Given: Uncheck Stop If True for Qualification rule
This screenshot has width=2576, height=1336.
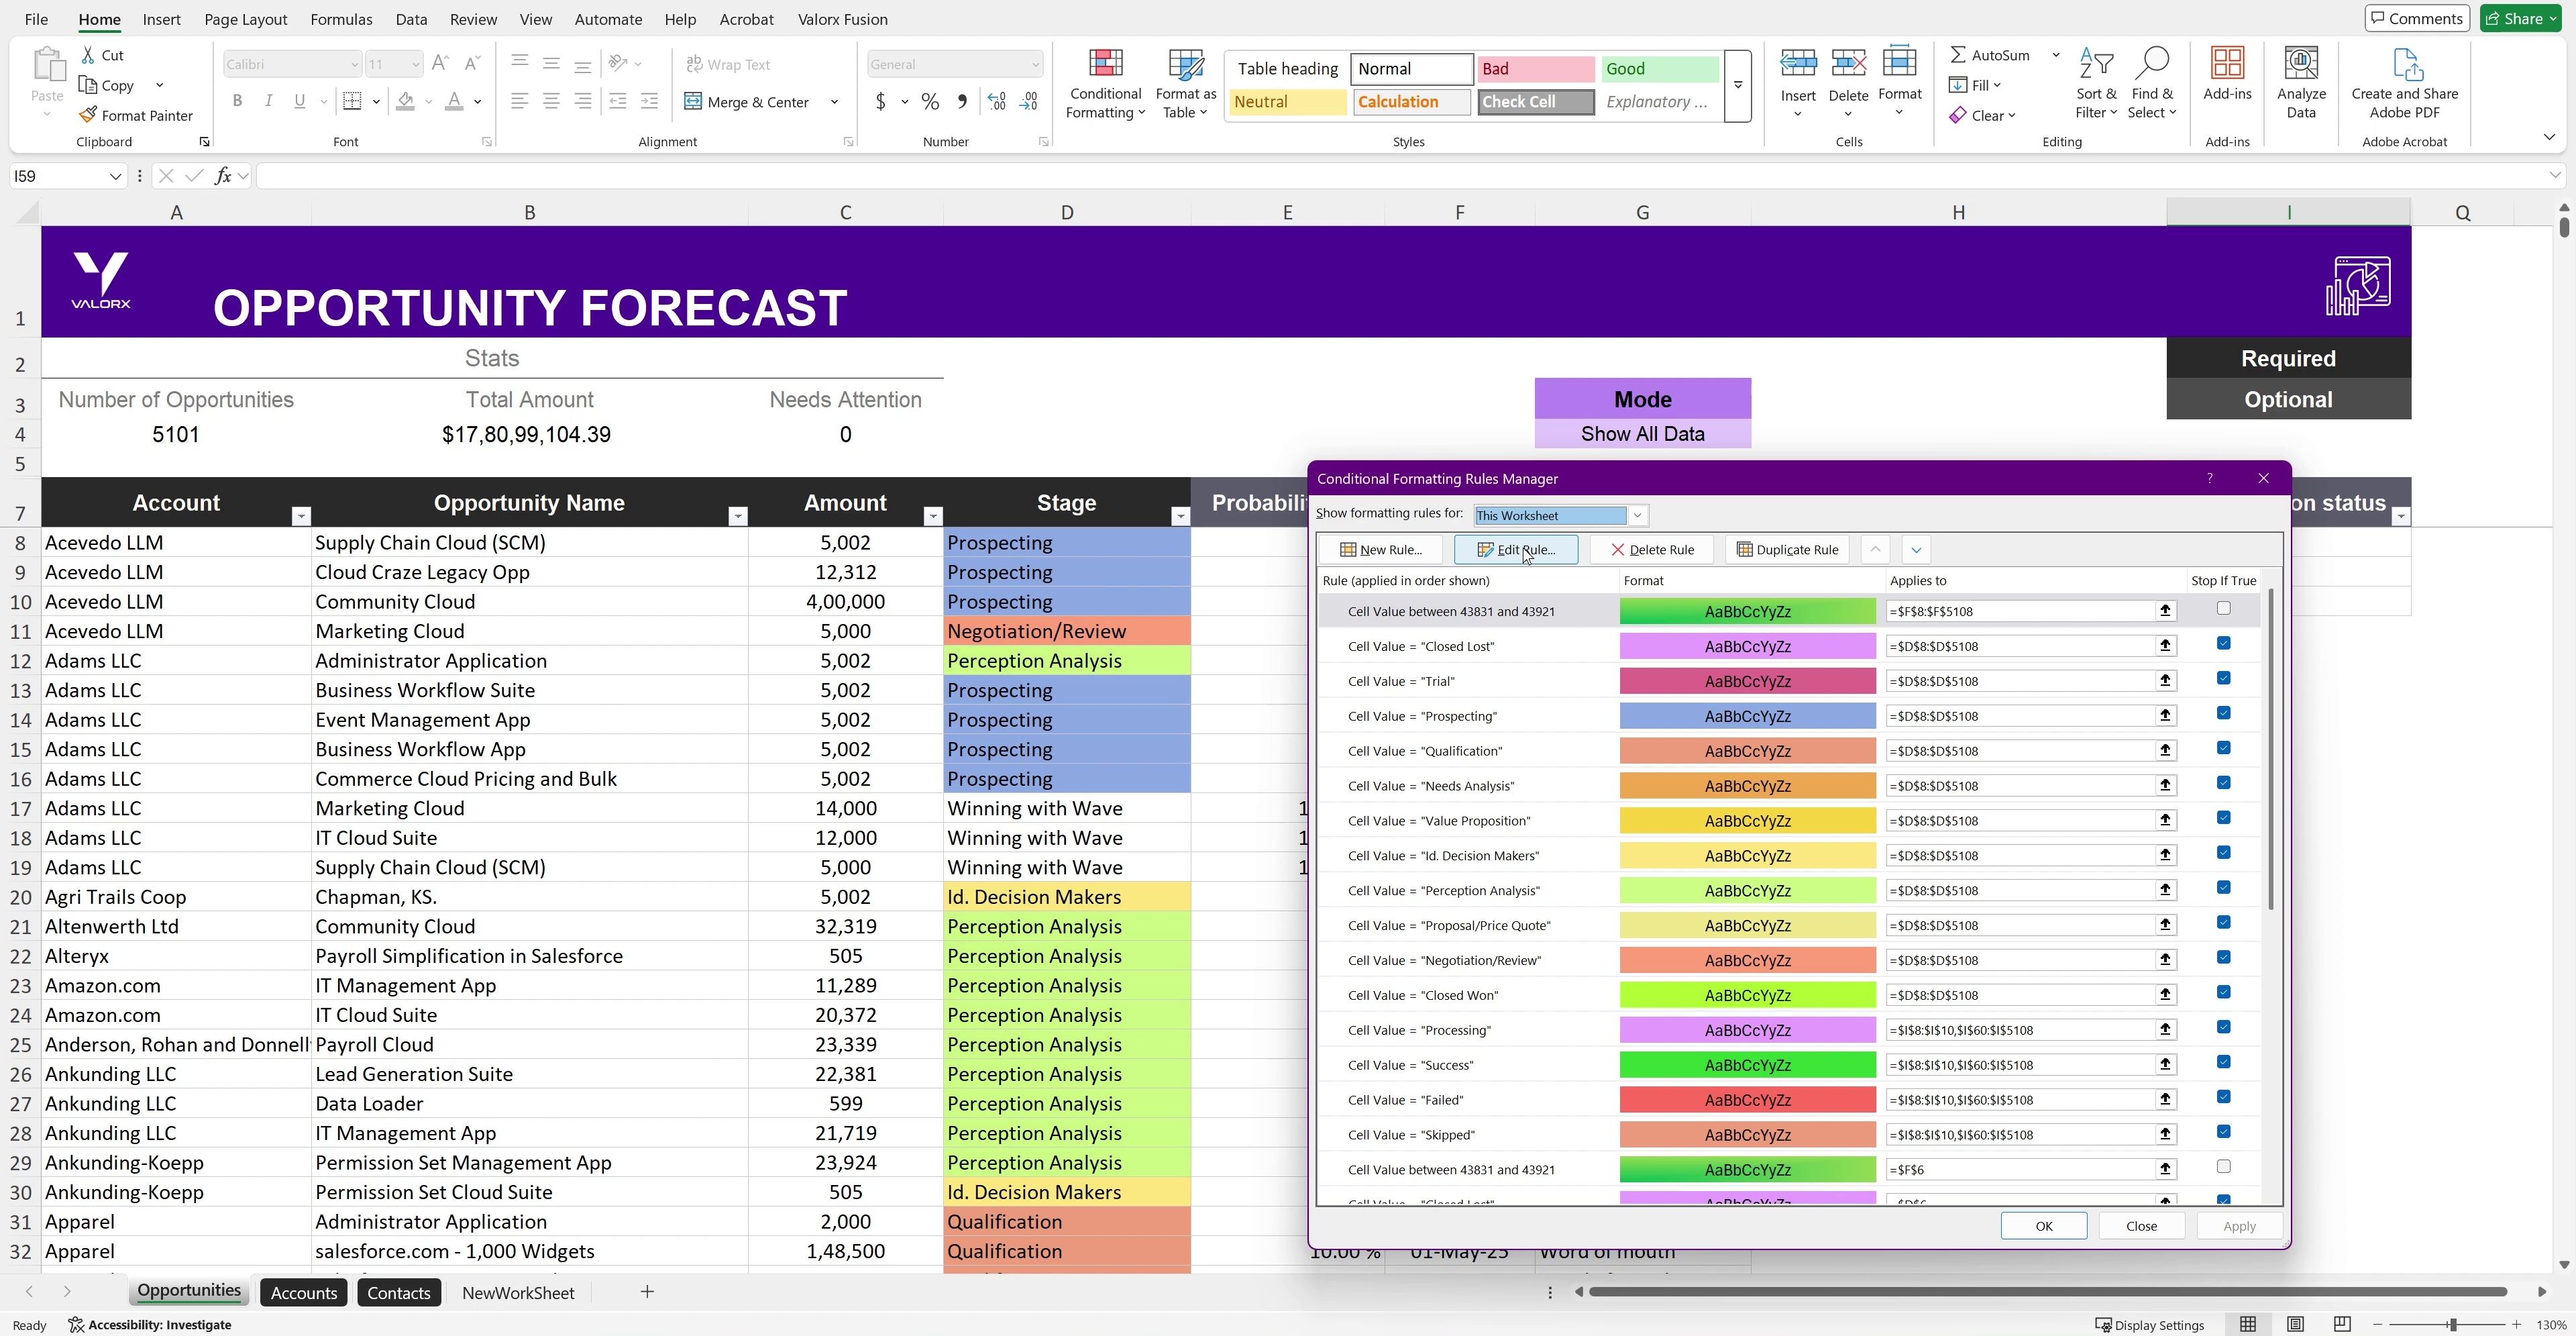Looking at the screenshot, I should [x=2223, y=748].
